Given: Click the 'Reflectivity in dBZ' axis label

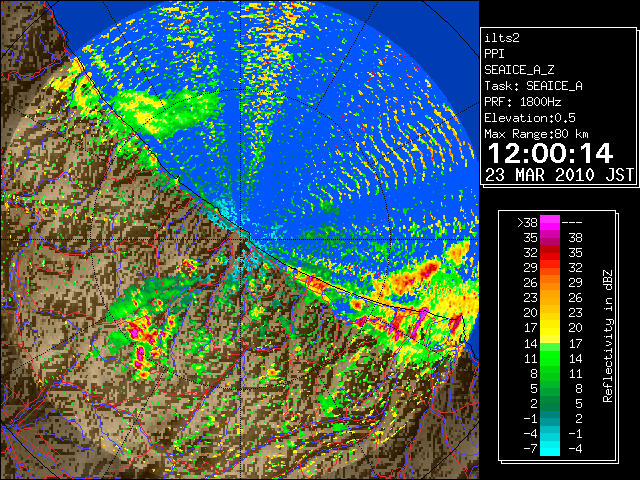Looking at the screenshot, I should pyautogui.click(x=608, y=336).
